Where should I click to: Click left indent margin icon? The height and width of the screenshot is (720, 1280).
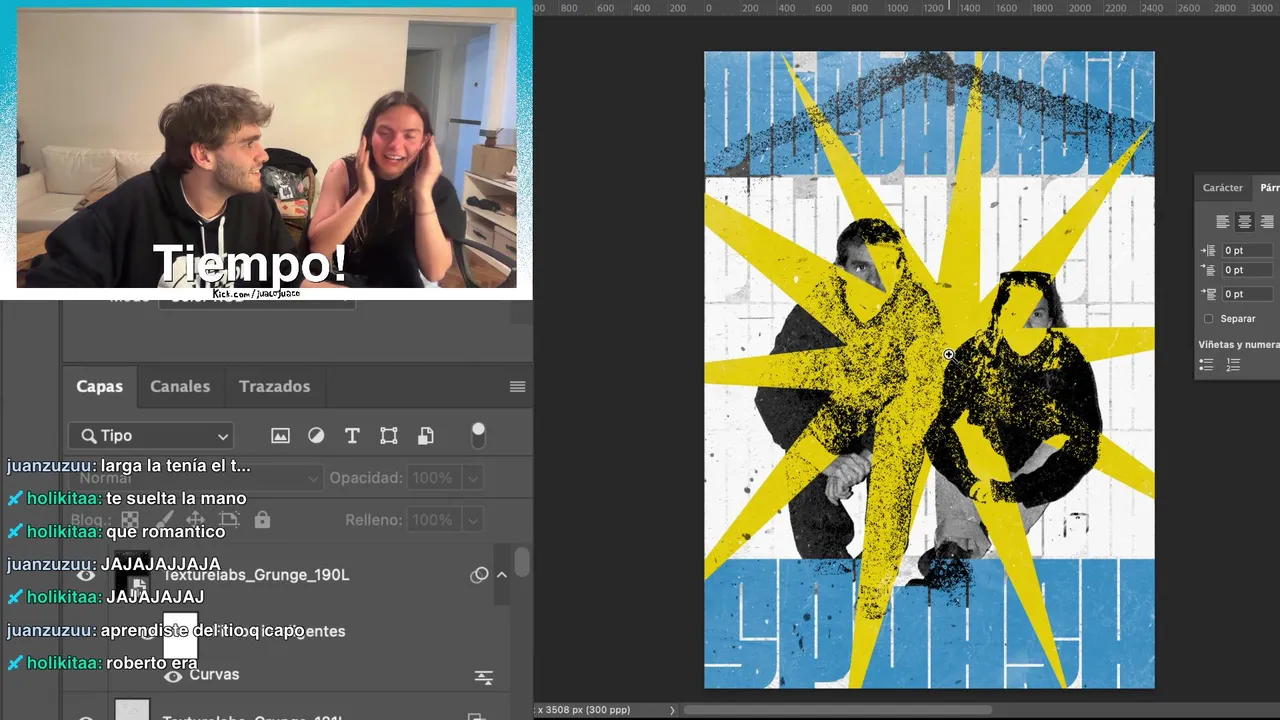(1208, 250)
